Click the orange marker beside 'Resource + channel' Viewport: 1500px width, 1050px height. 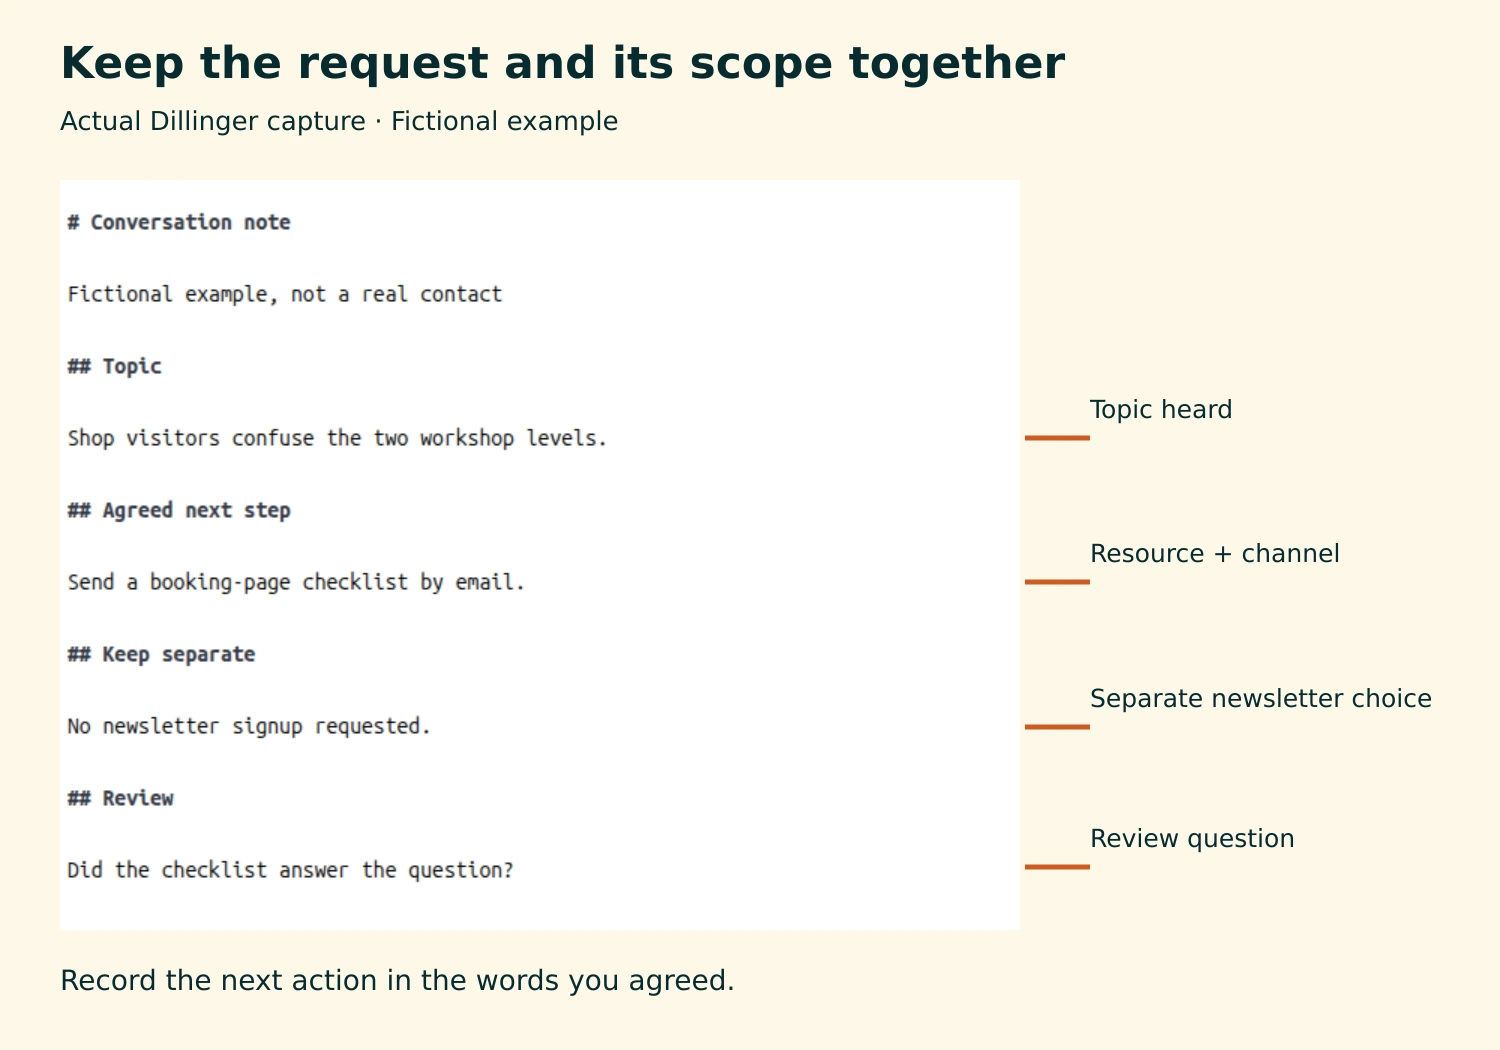coord(1057,582)
